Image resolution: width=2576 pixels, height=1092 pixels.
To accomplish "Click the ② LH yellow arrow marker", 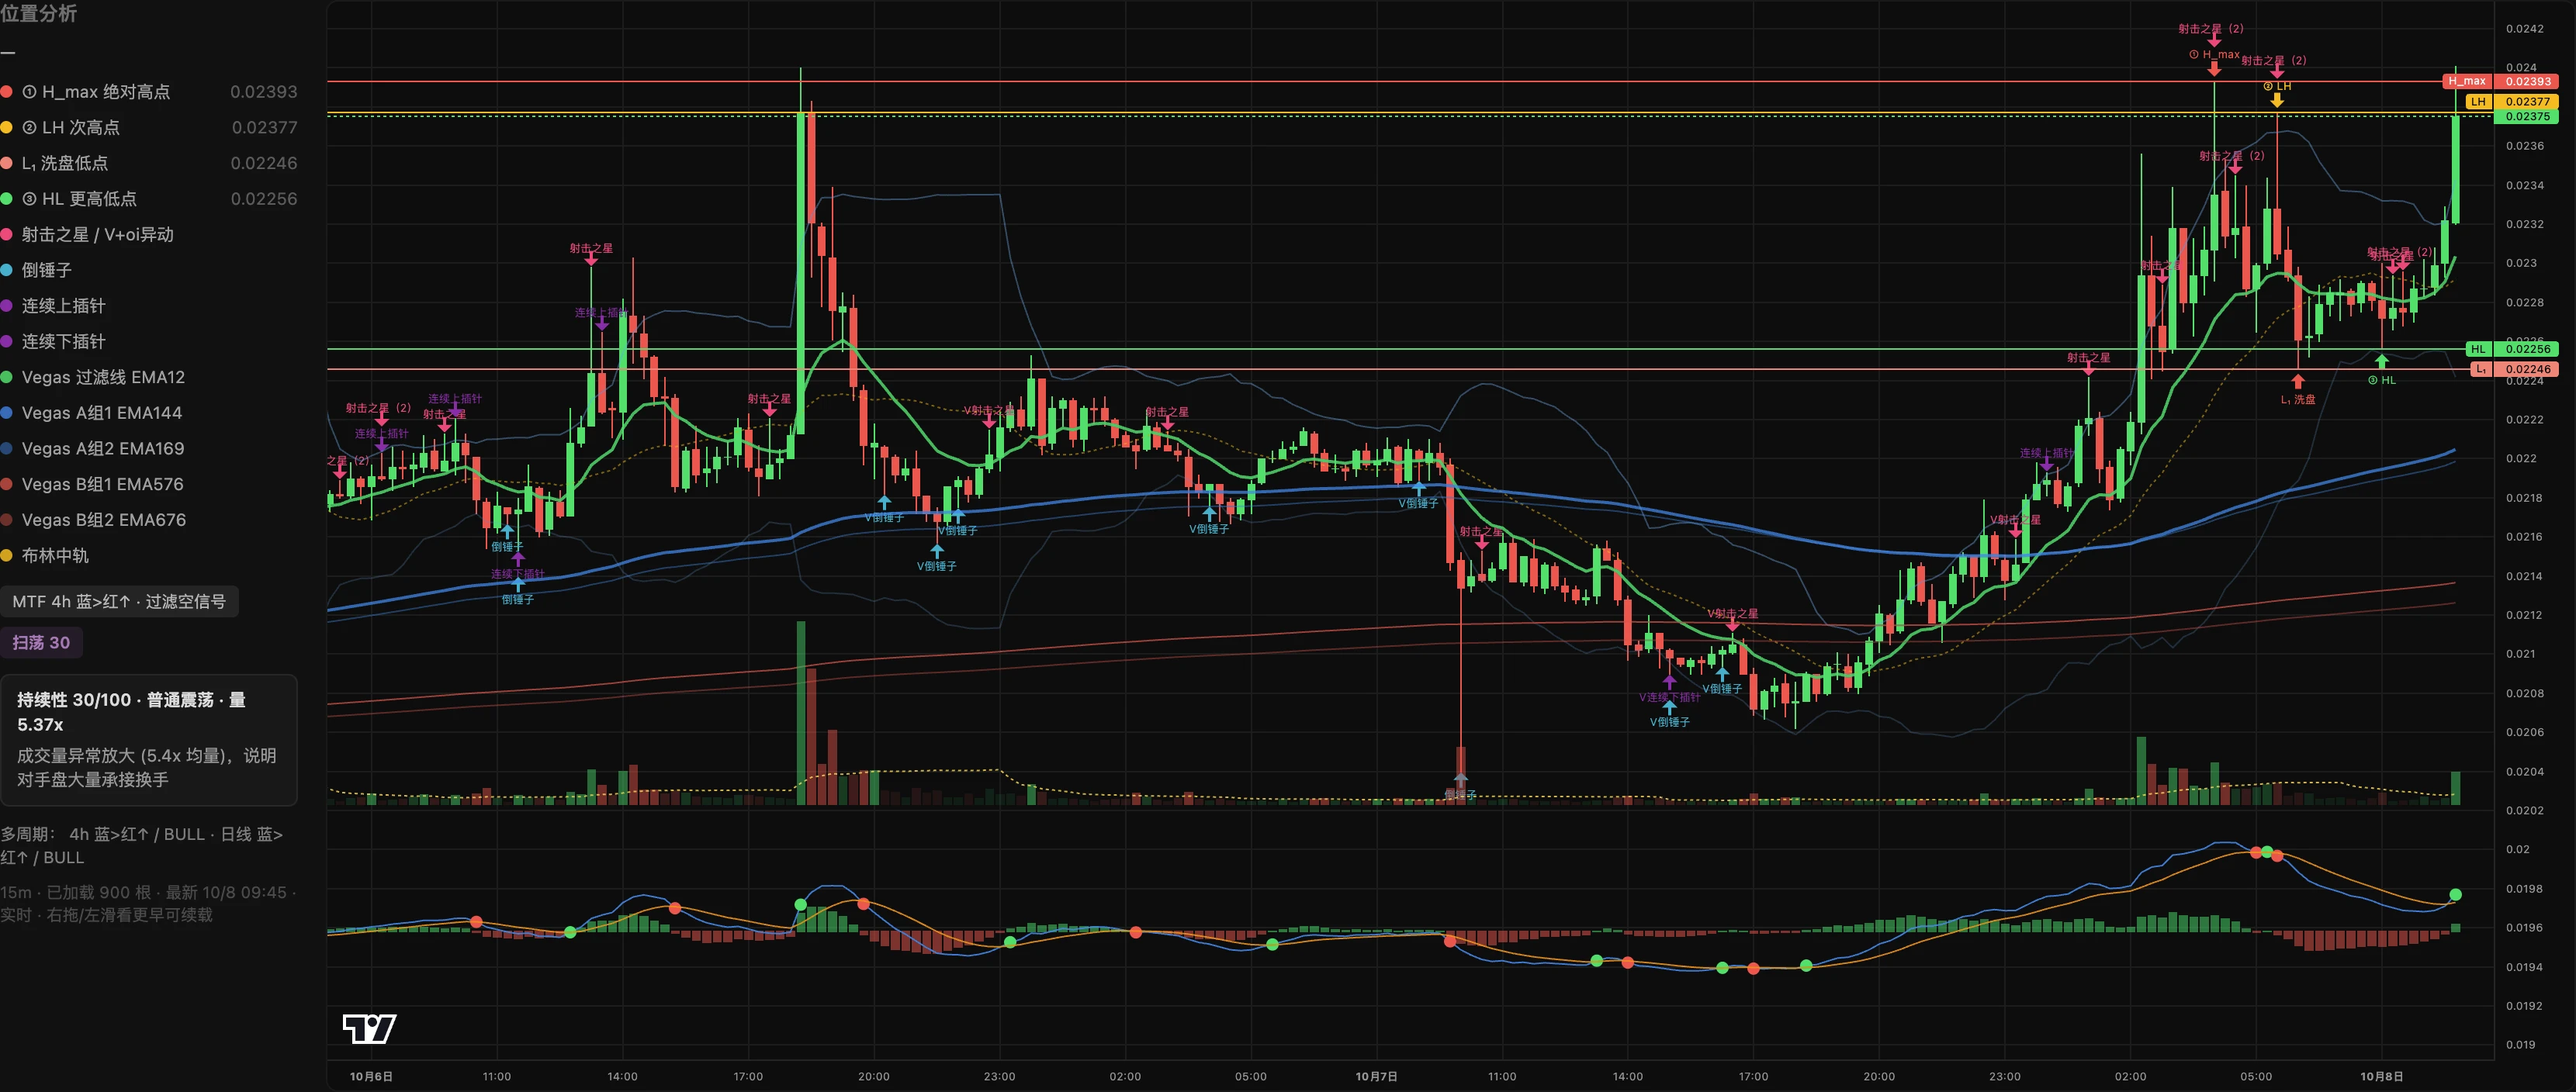I will (x=2277, y=99).
